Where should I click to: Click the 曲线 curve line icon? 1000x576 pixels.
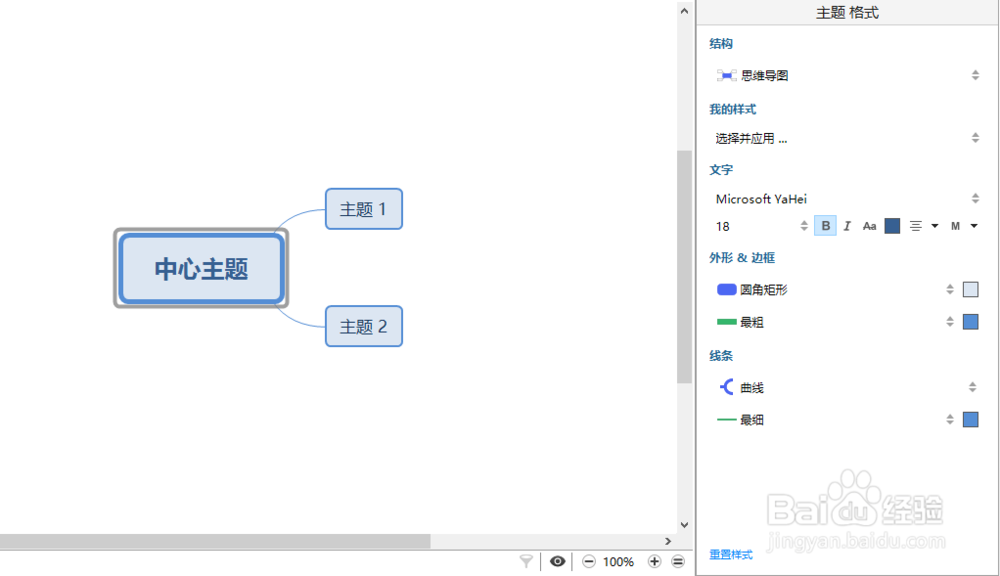[x=726, y=387]
